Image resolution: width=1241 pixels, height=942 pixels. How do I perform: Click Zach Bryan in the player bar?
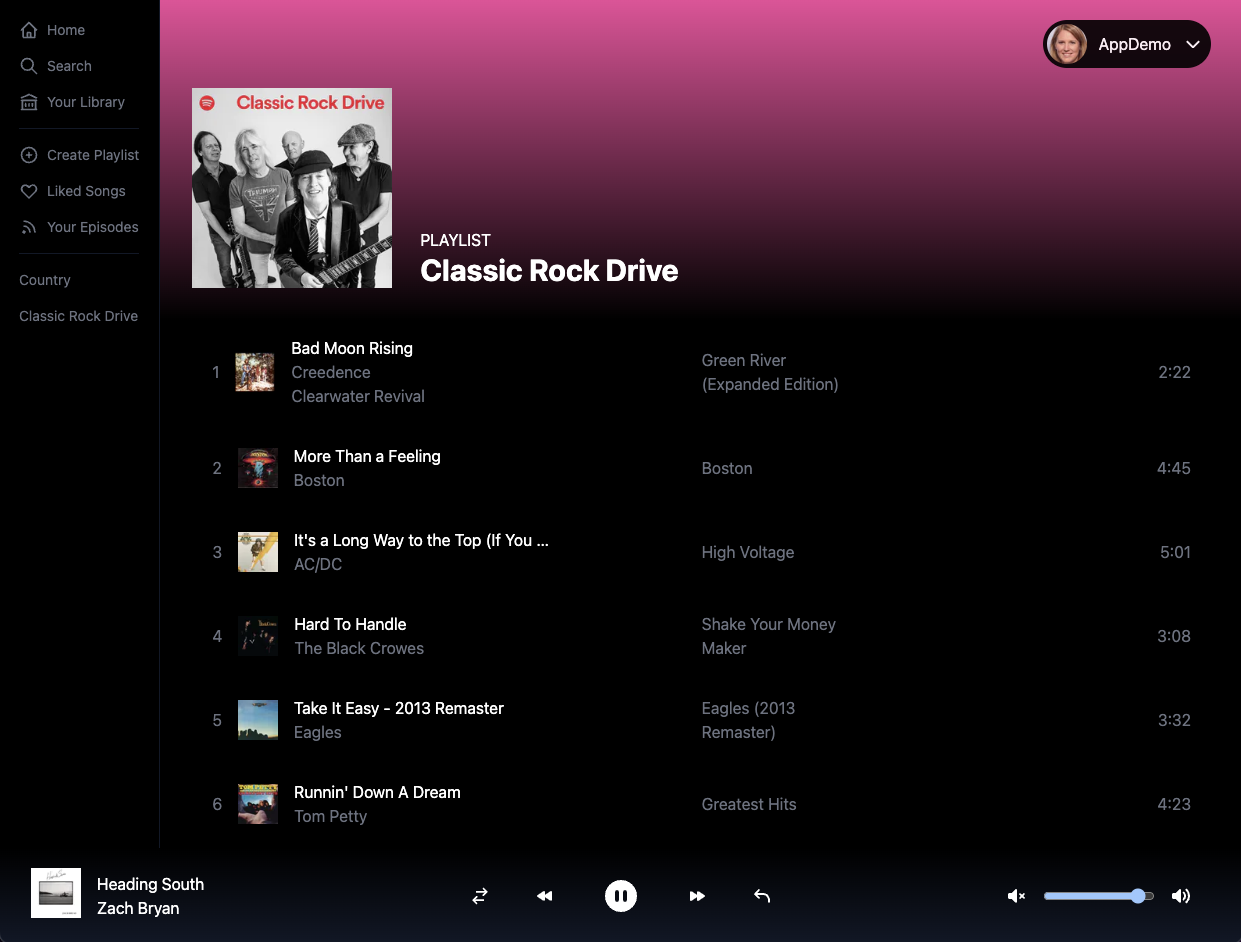click(x=138, y=908)
